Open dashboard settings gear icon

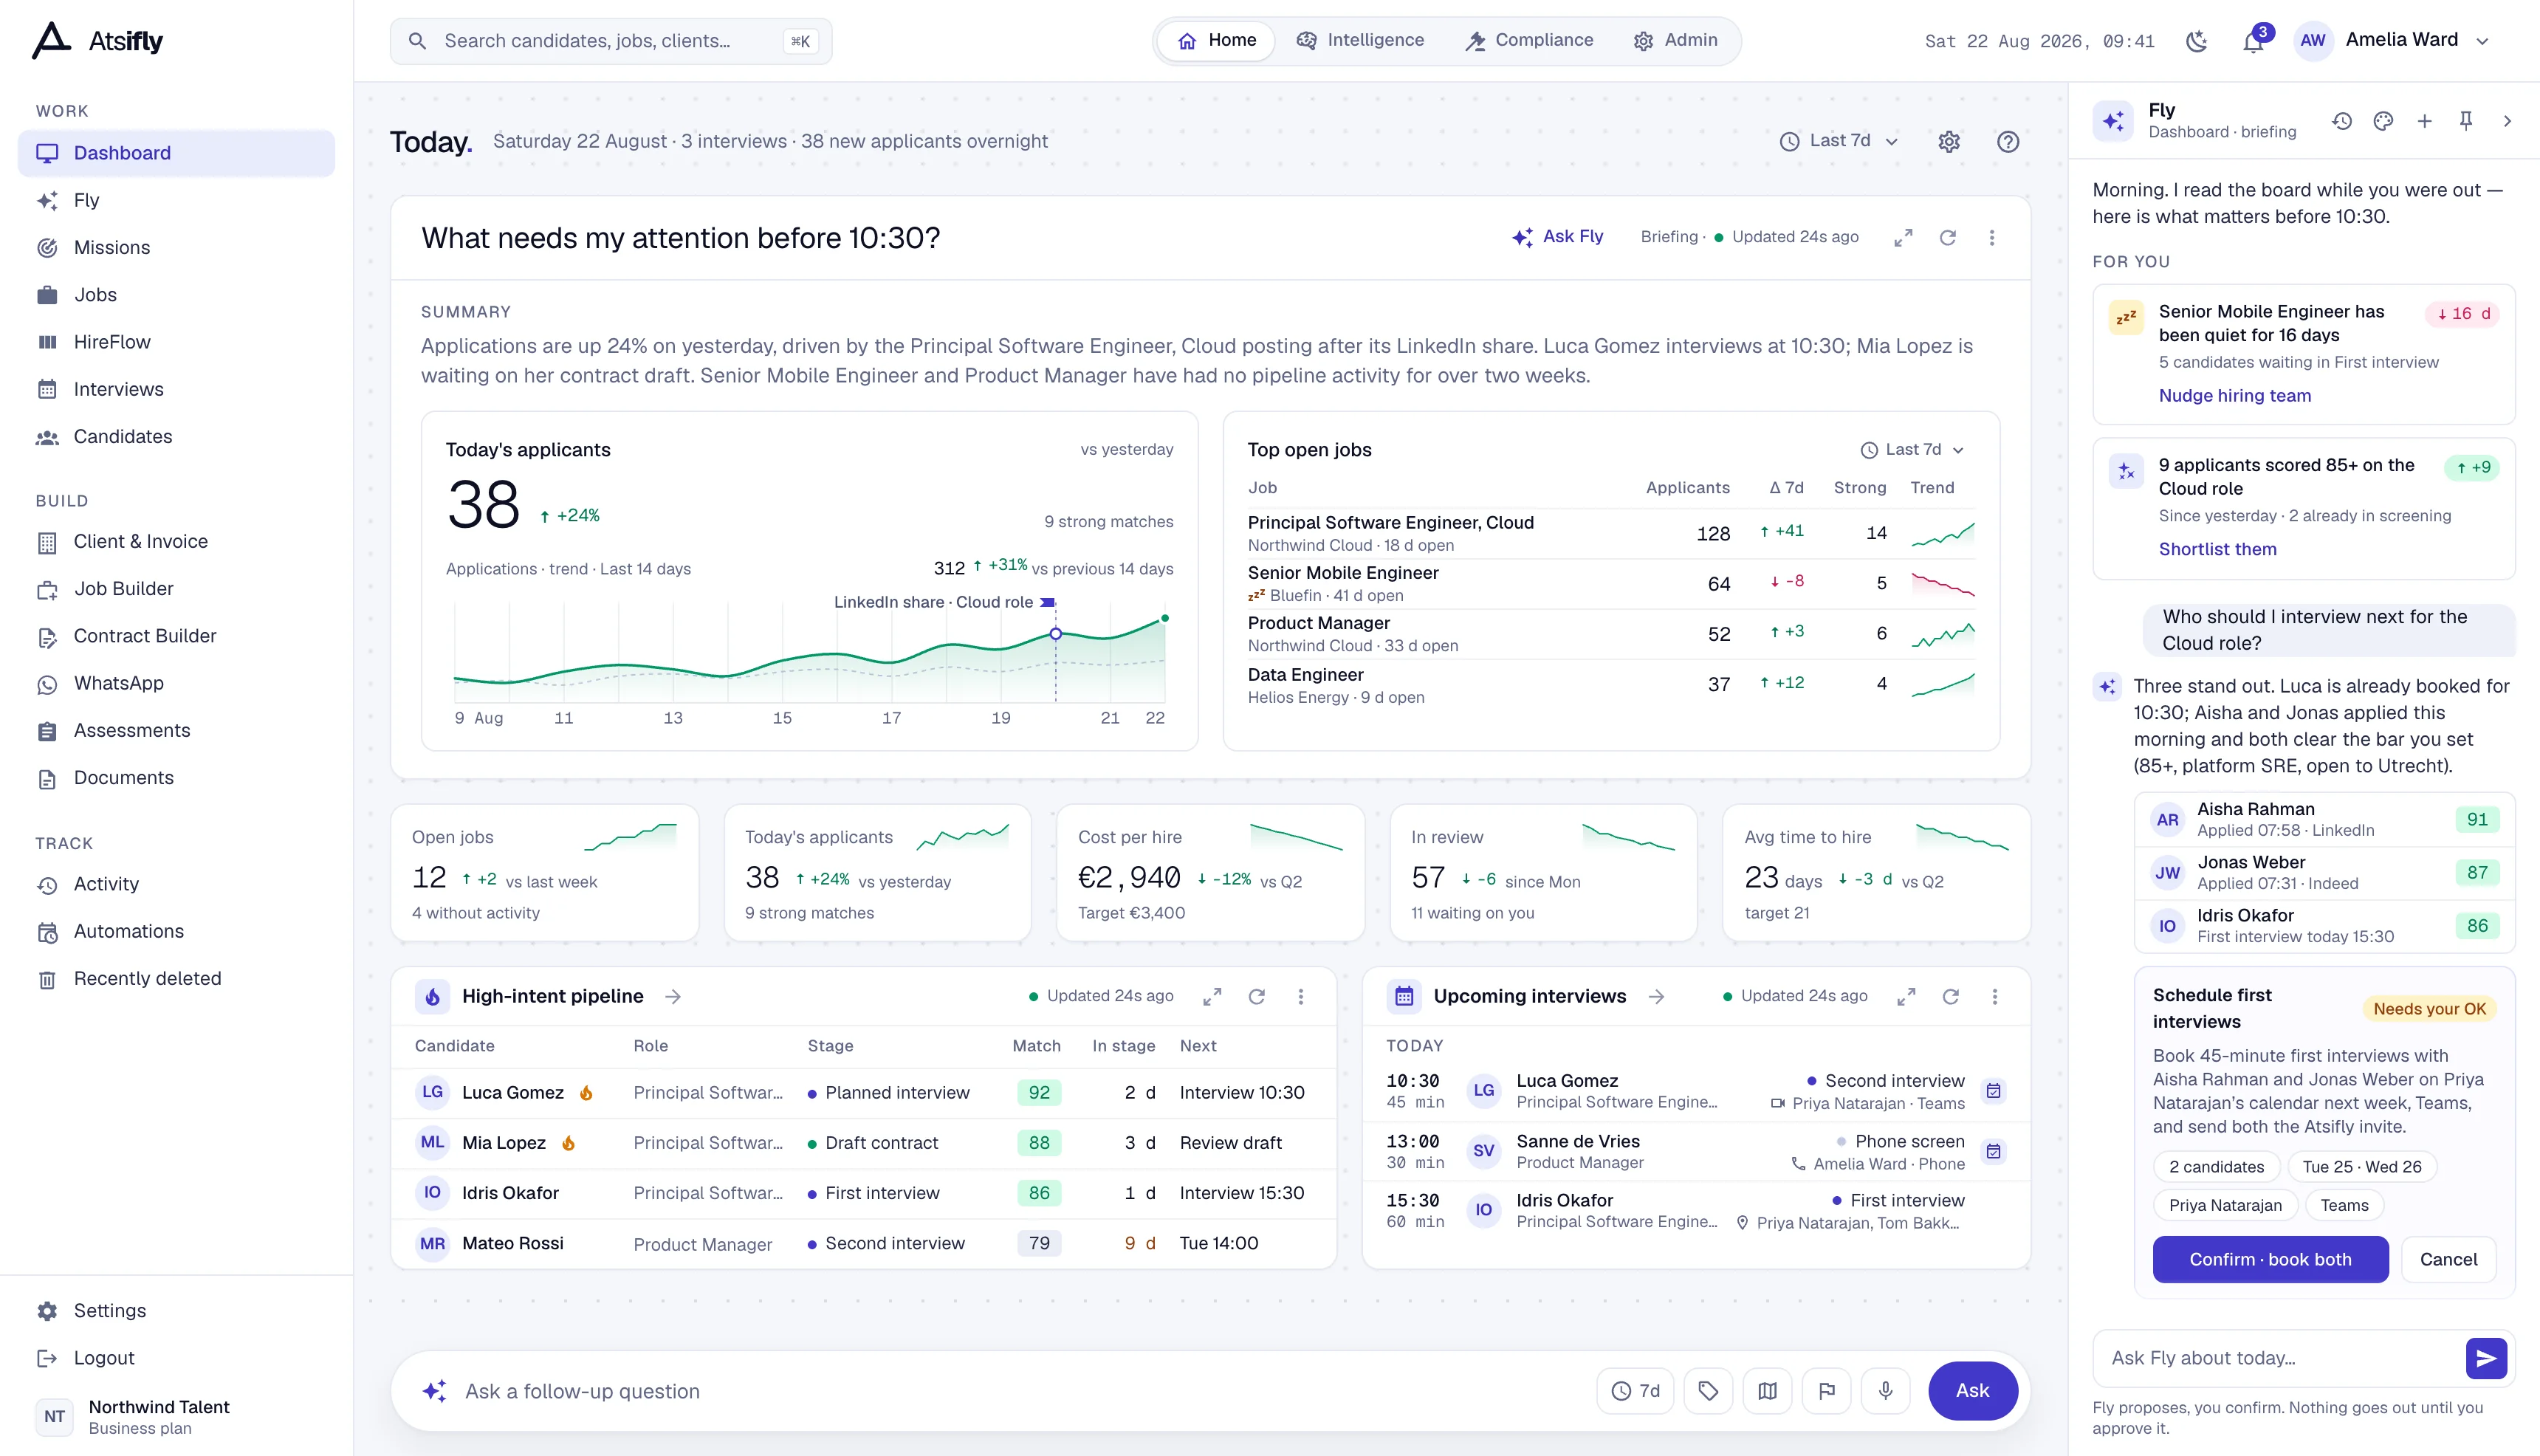1949,142
